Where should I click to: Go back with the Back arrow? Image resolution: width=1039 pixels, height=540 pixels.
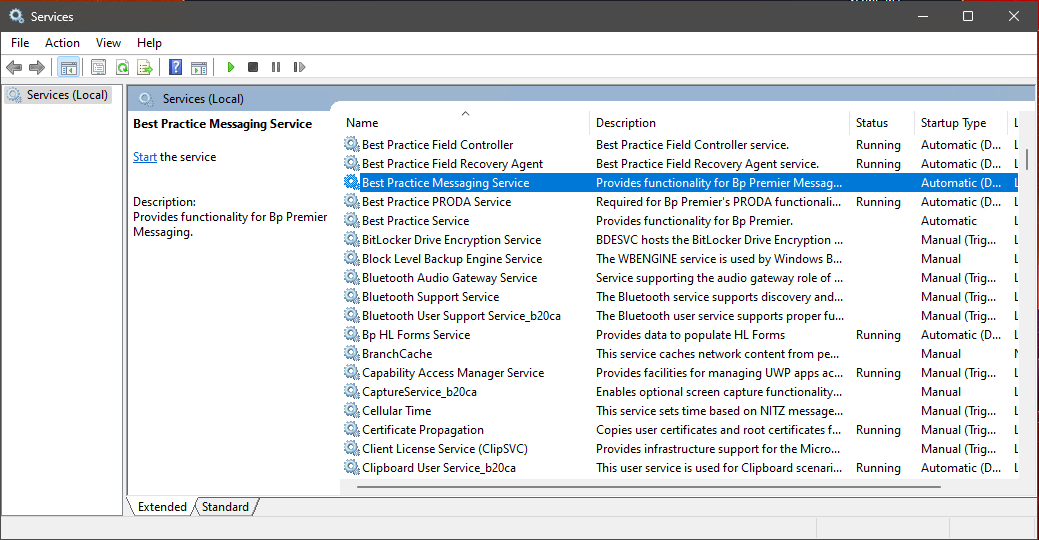(x=14, y=67)
